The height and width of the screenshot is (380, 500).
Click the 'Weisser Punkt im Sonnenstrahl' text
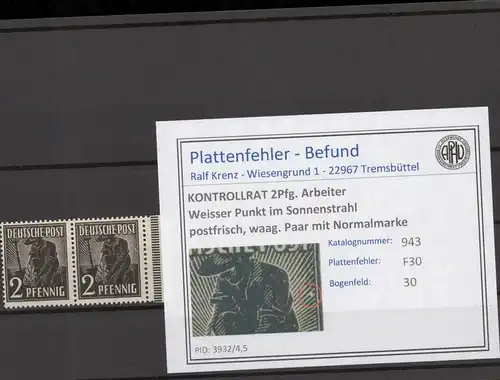pos(272,211)
